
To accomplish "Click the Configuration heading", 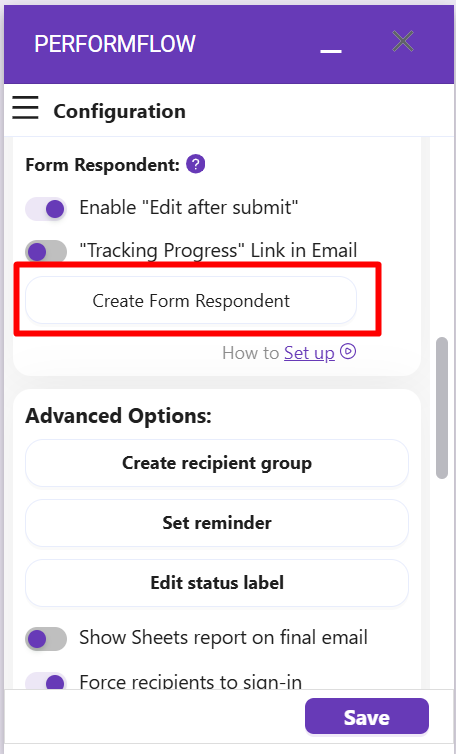I will (x=119, y=111).
